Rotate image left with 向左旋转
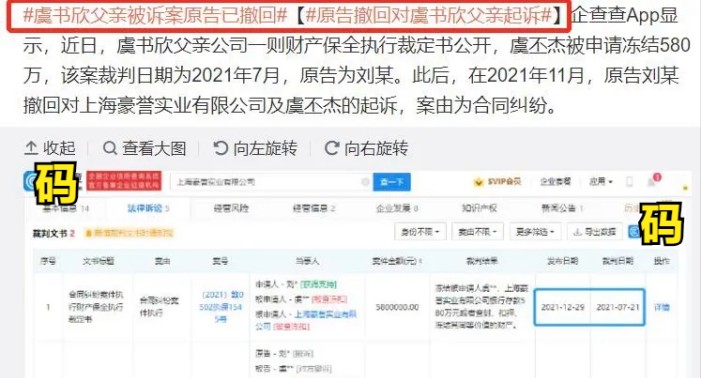701x378 pixels. tap(255, 148)
